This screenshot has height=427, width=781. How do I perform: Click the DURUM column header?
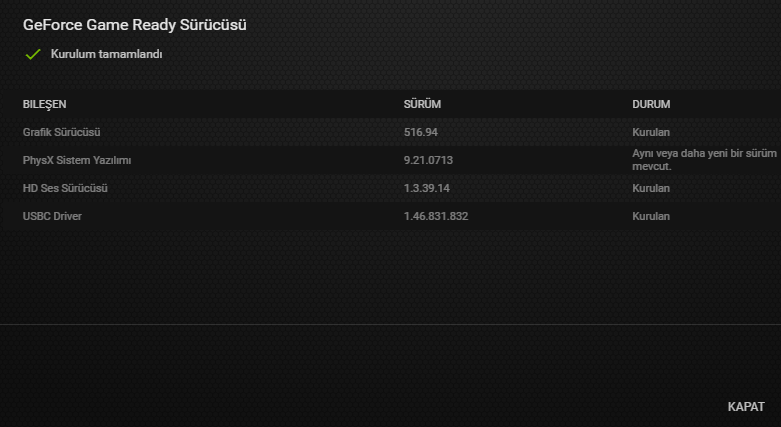[651, 104]
